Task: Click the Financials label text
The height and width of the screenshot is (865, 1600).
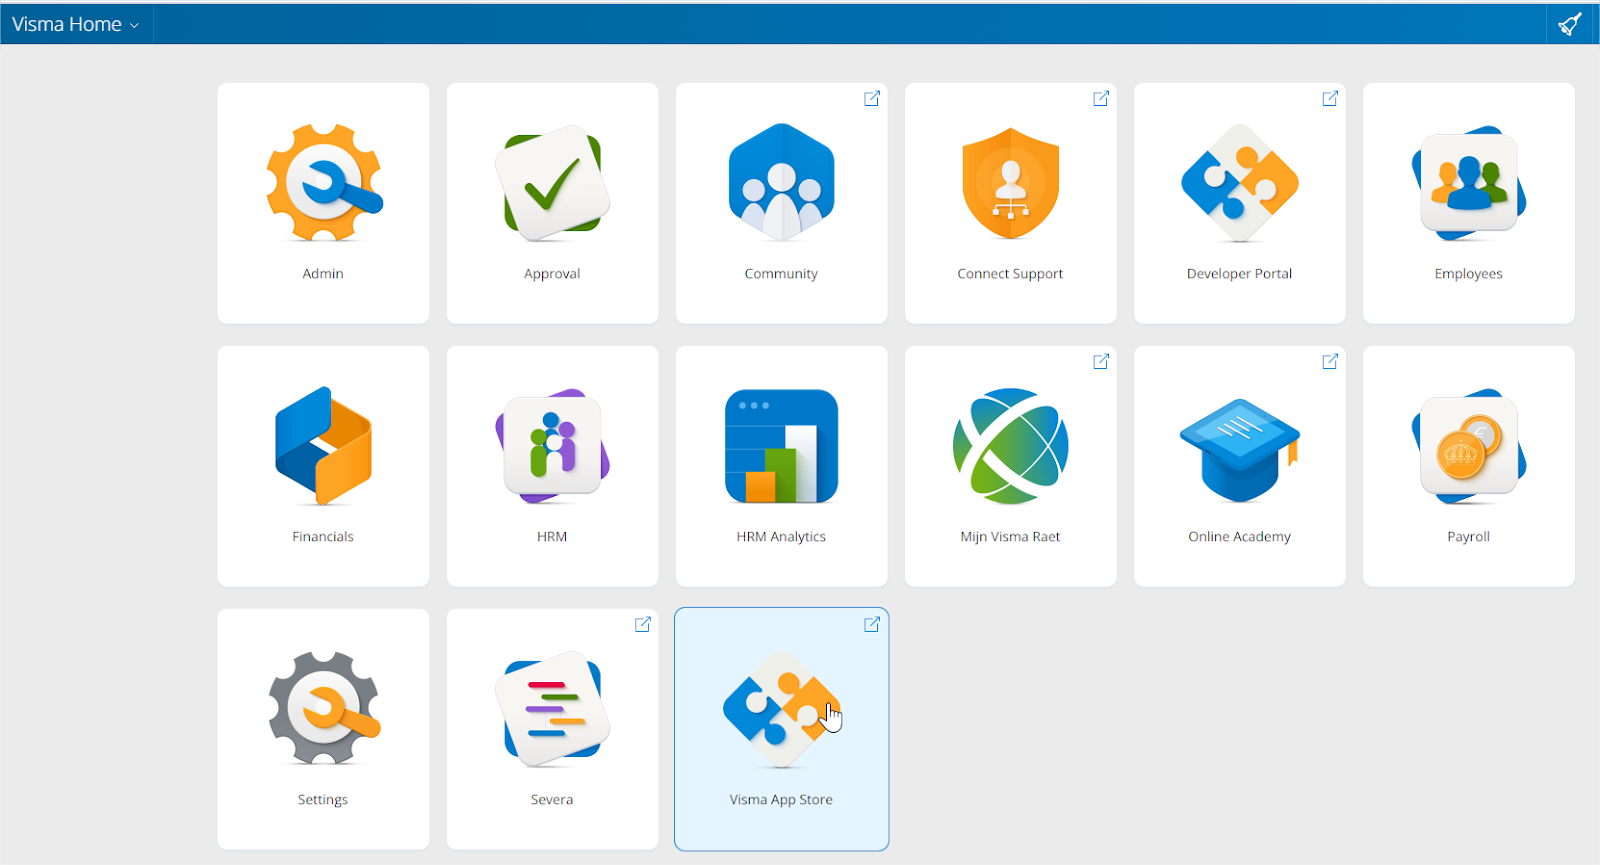Action: pos(323,536)
